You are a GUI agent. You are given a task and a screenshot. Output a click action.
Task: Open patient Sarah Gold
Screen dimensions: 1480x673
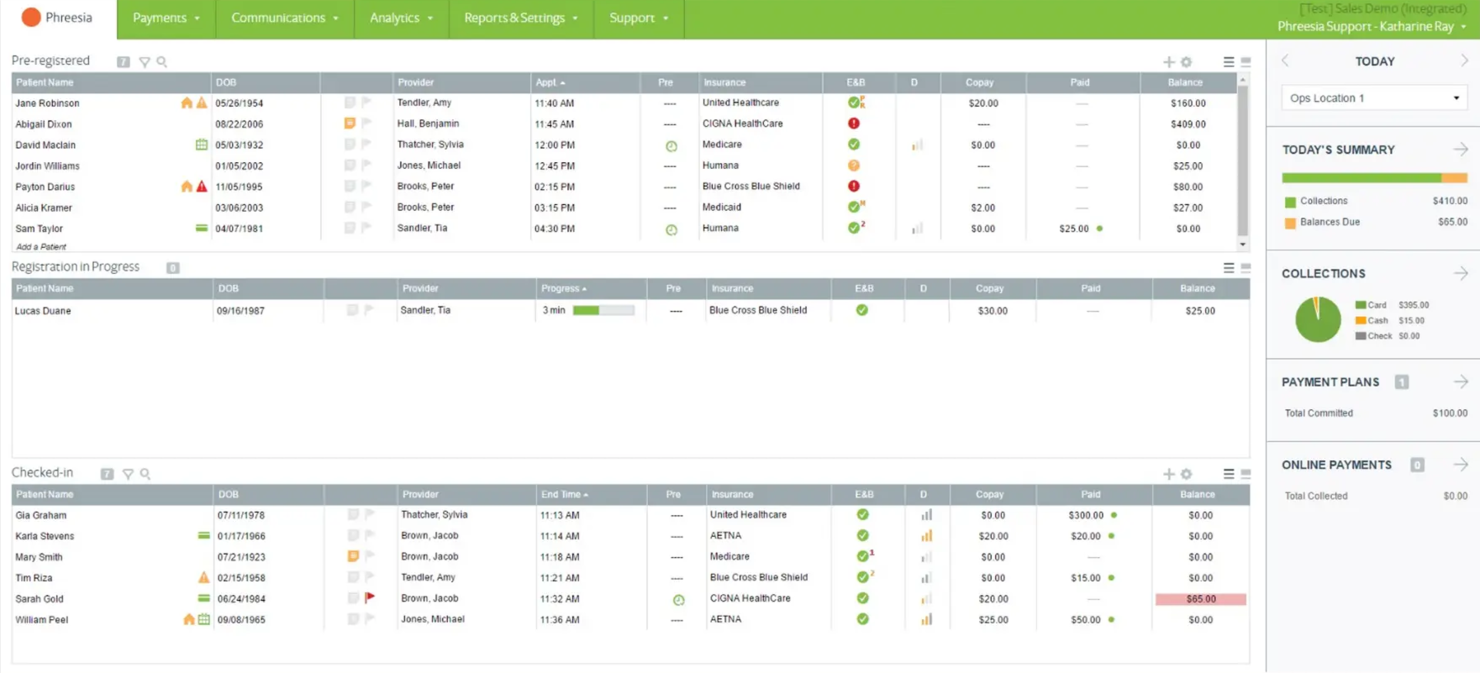point(39,599)
